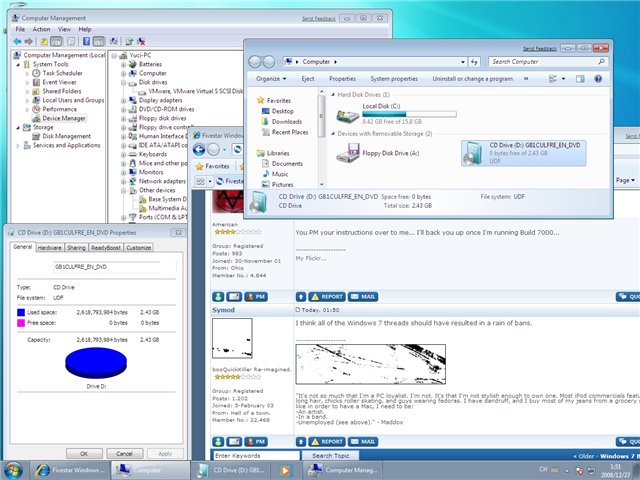
Task: Expand DVD/CD-ROM drives device category
Action: tap(123, 109)
